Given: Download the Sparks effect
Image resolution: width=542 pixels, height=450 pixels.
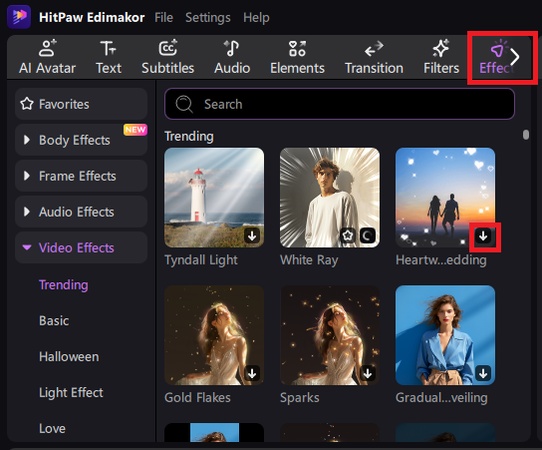Looking at the screenshot, I should click(x=367, y=373).
